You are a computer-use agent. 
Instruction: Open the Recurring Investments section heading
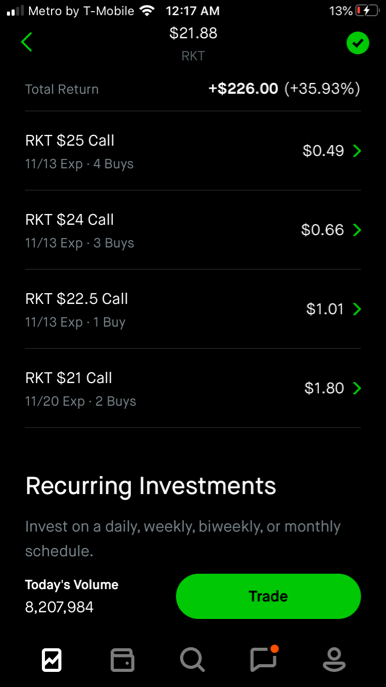click(x=151, y=485)
